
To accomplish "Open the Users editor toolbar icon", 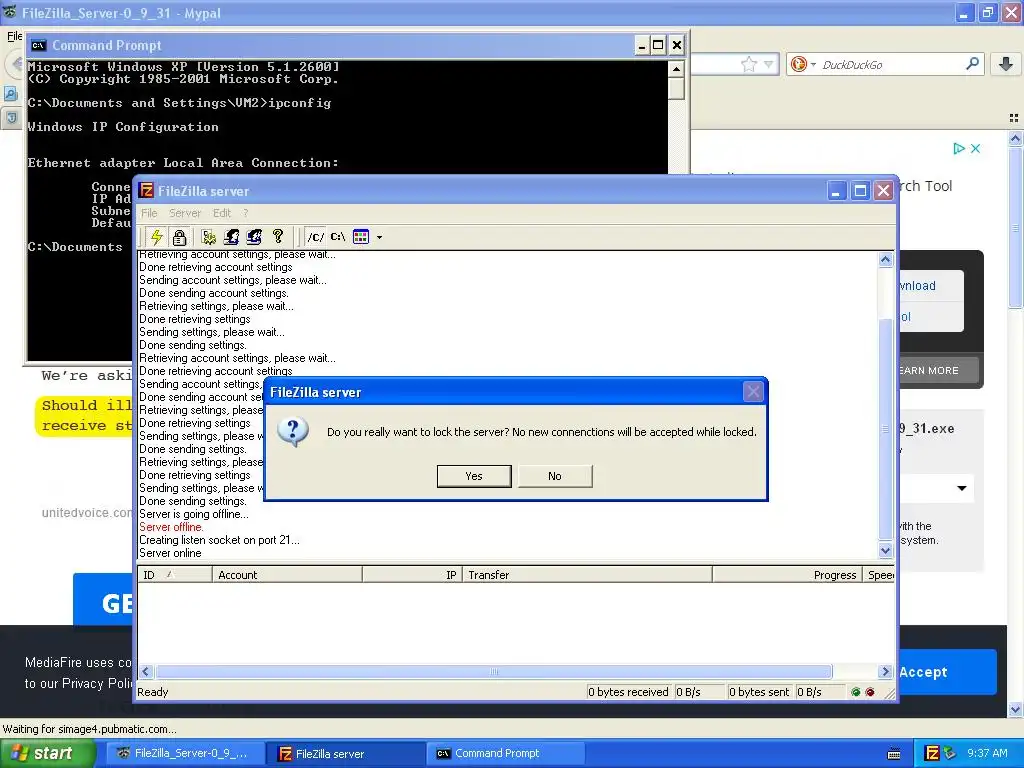I will click(x=231, y=236).
